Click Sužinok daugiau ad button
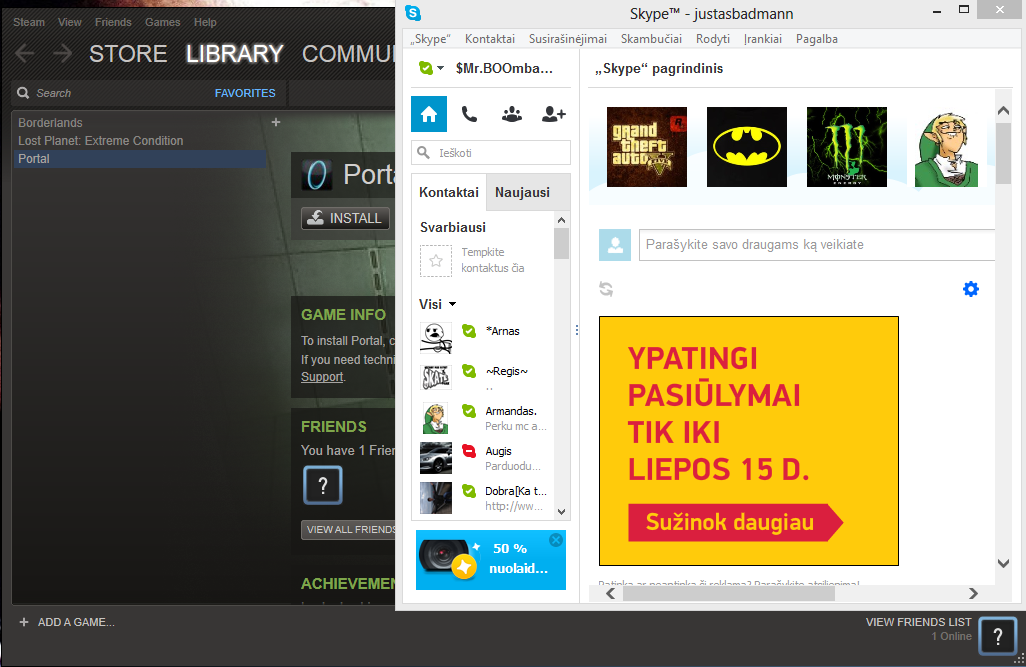This screenshot has height=667, width=1026. click(735, 522)
